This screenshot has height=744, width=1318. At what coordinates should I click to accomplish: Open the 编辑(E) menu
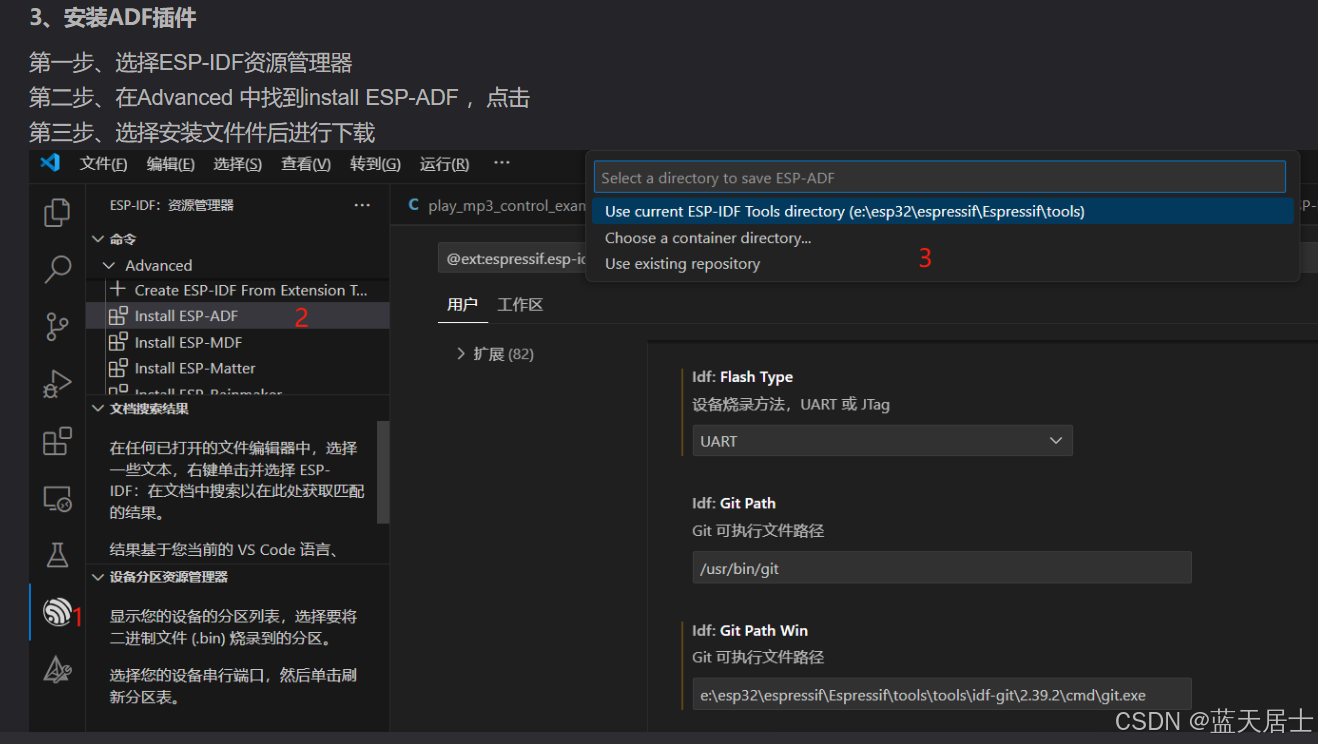tap(171, 164)
